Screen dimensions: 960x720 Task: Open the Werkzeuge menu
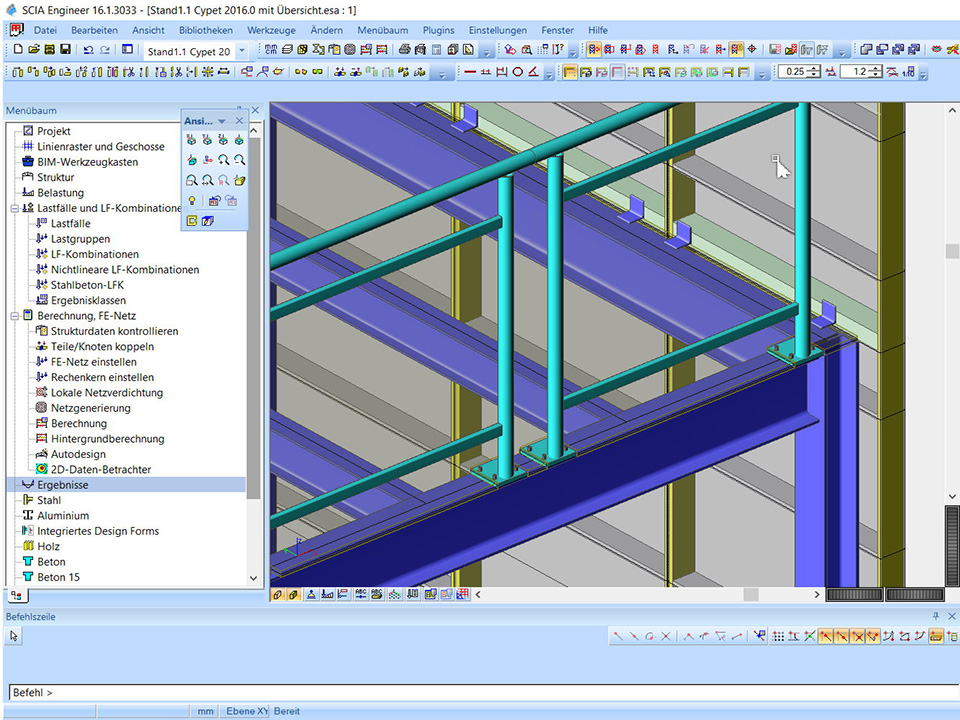(271, 30)
